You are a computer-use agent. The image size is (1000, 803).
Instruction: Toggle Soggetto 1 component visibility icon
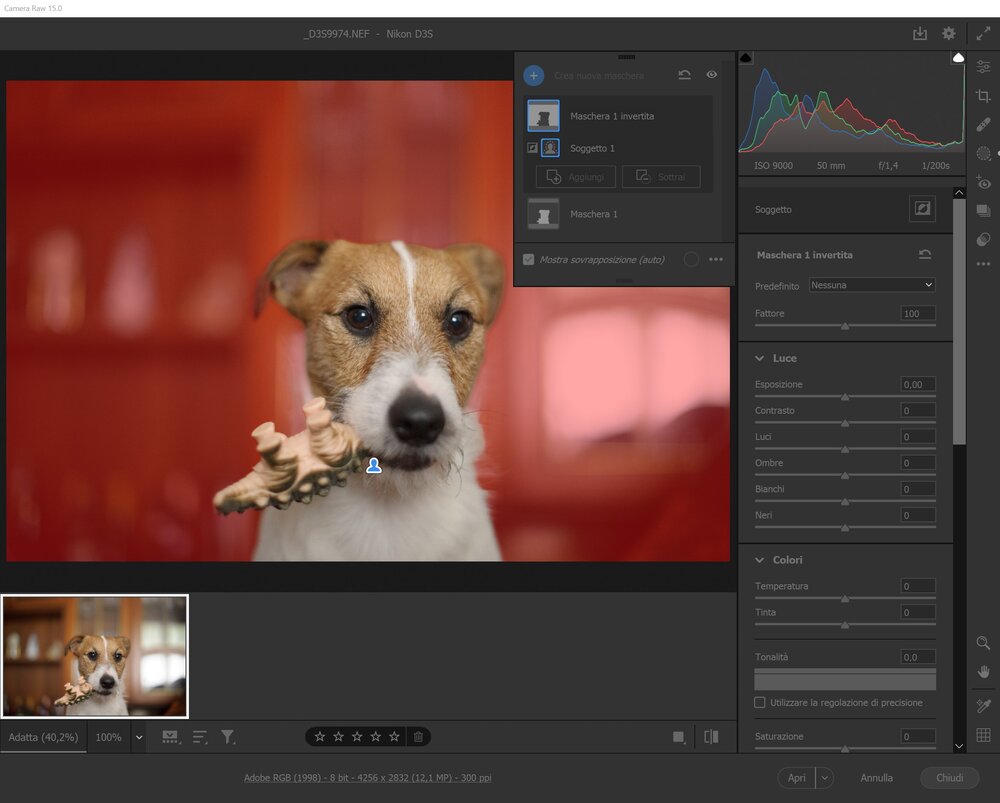pyautogui.click(x=532, y=148)
